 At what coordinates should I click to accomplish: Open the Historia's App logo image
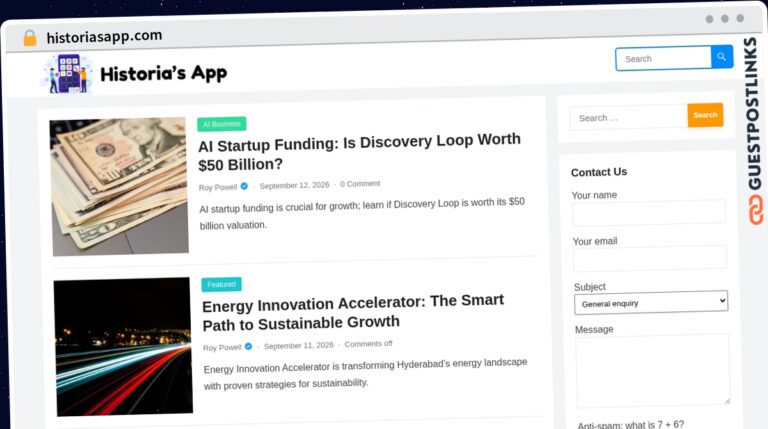coord(67,74)
